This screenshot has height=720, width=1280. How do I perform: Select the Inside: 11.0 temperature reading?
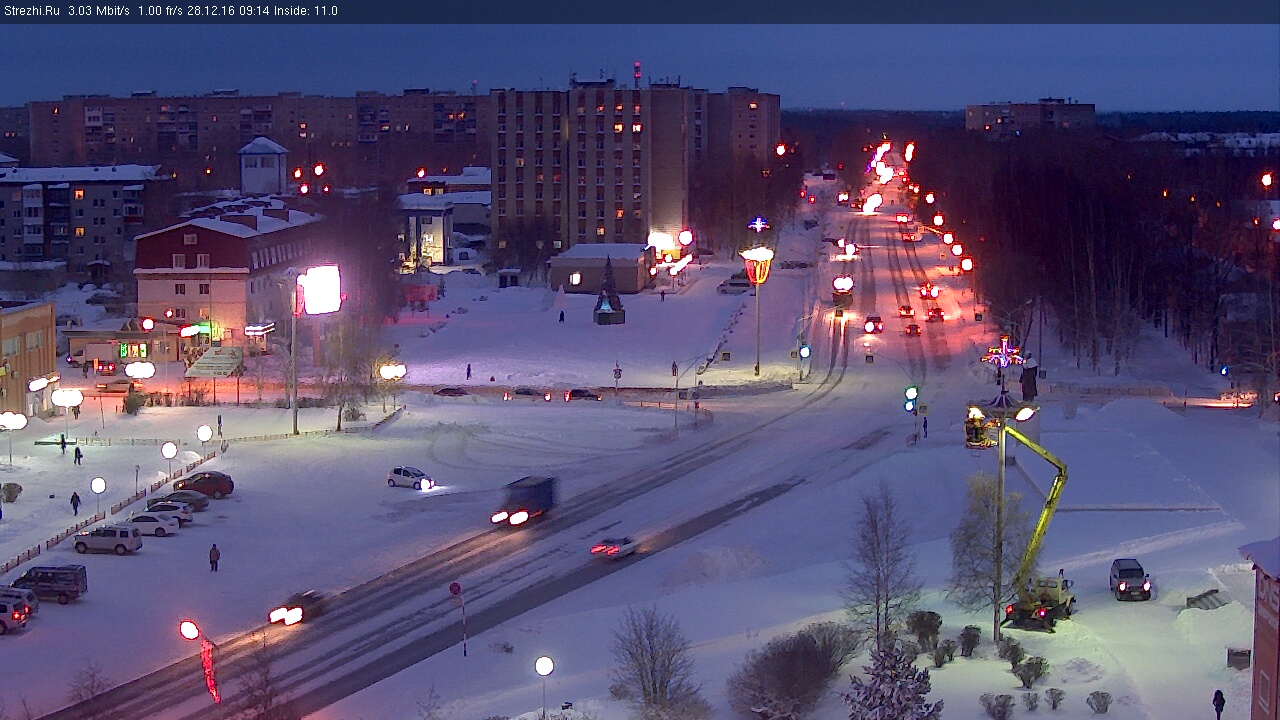tap(304, 11)
